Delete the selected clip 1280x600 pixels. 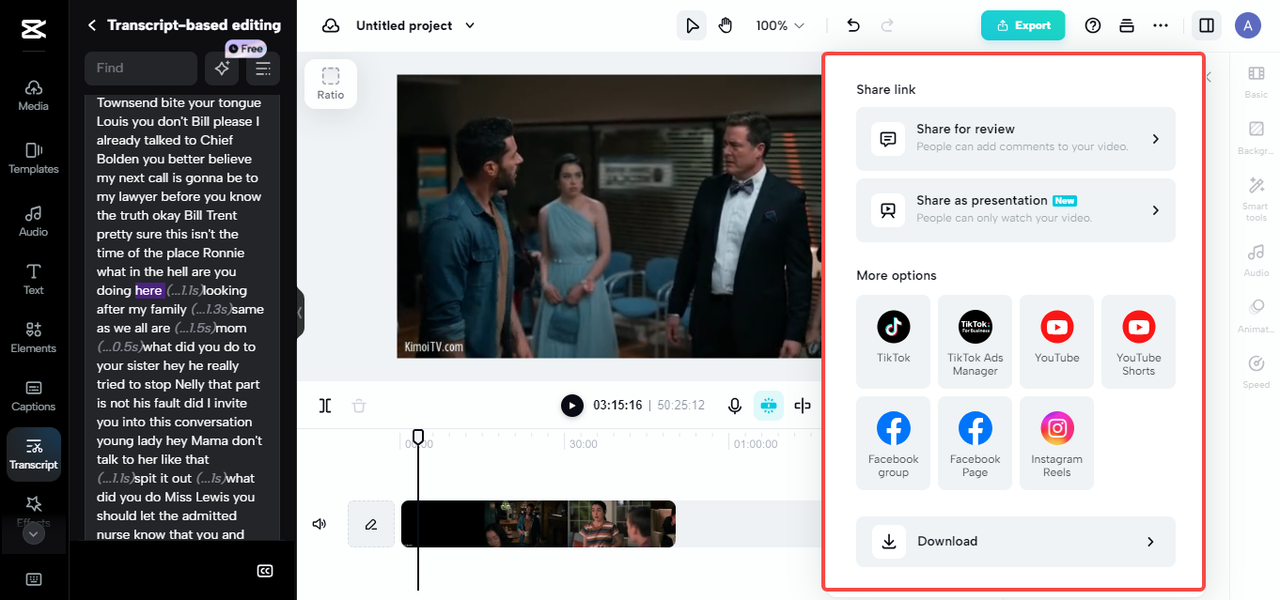click(x=359, y=405)
